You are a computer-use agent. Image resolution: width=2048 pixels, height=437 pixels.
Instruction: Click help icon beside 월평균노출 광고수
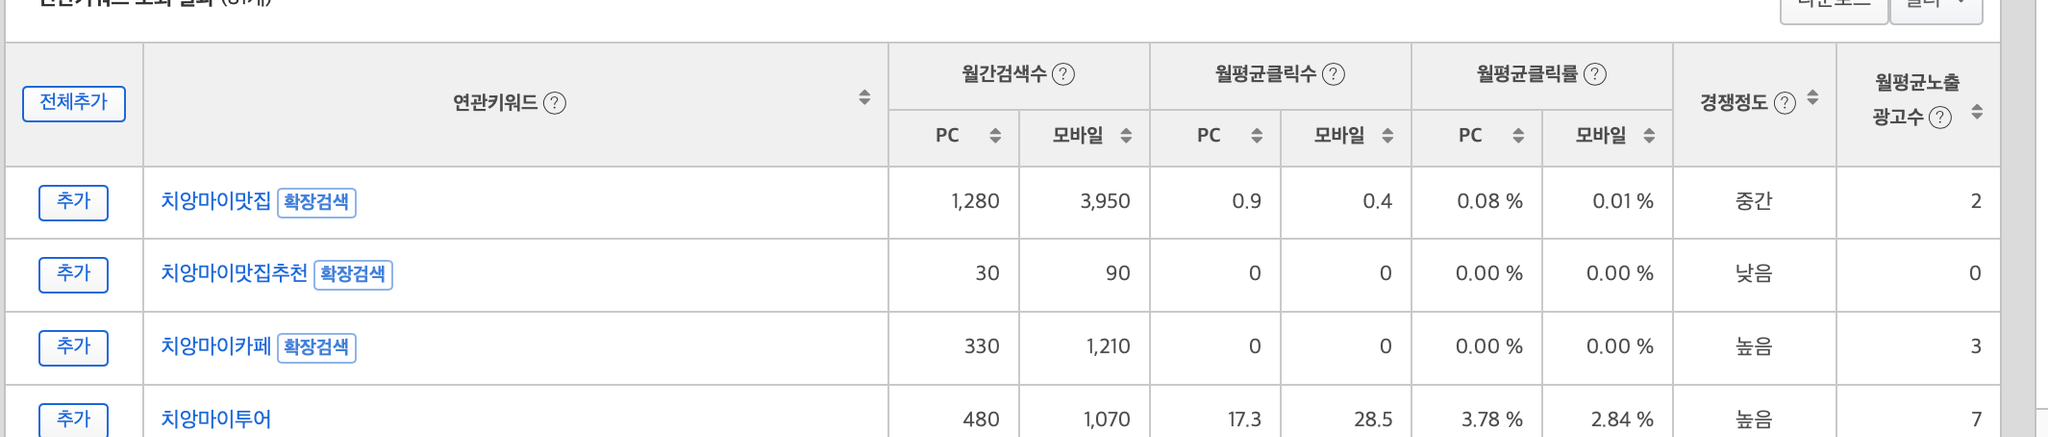(x=1941, y=118)
